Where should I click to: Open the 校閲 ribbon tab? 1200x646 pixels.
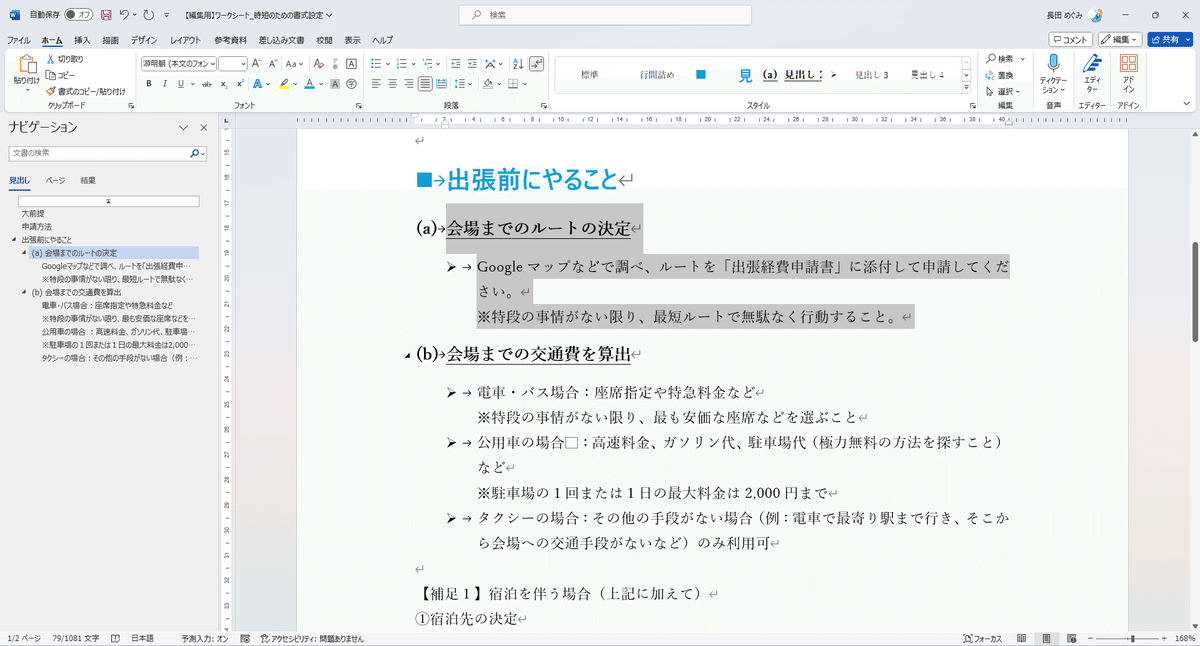pyautogui.click(x=324, y=40)
